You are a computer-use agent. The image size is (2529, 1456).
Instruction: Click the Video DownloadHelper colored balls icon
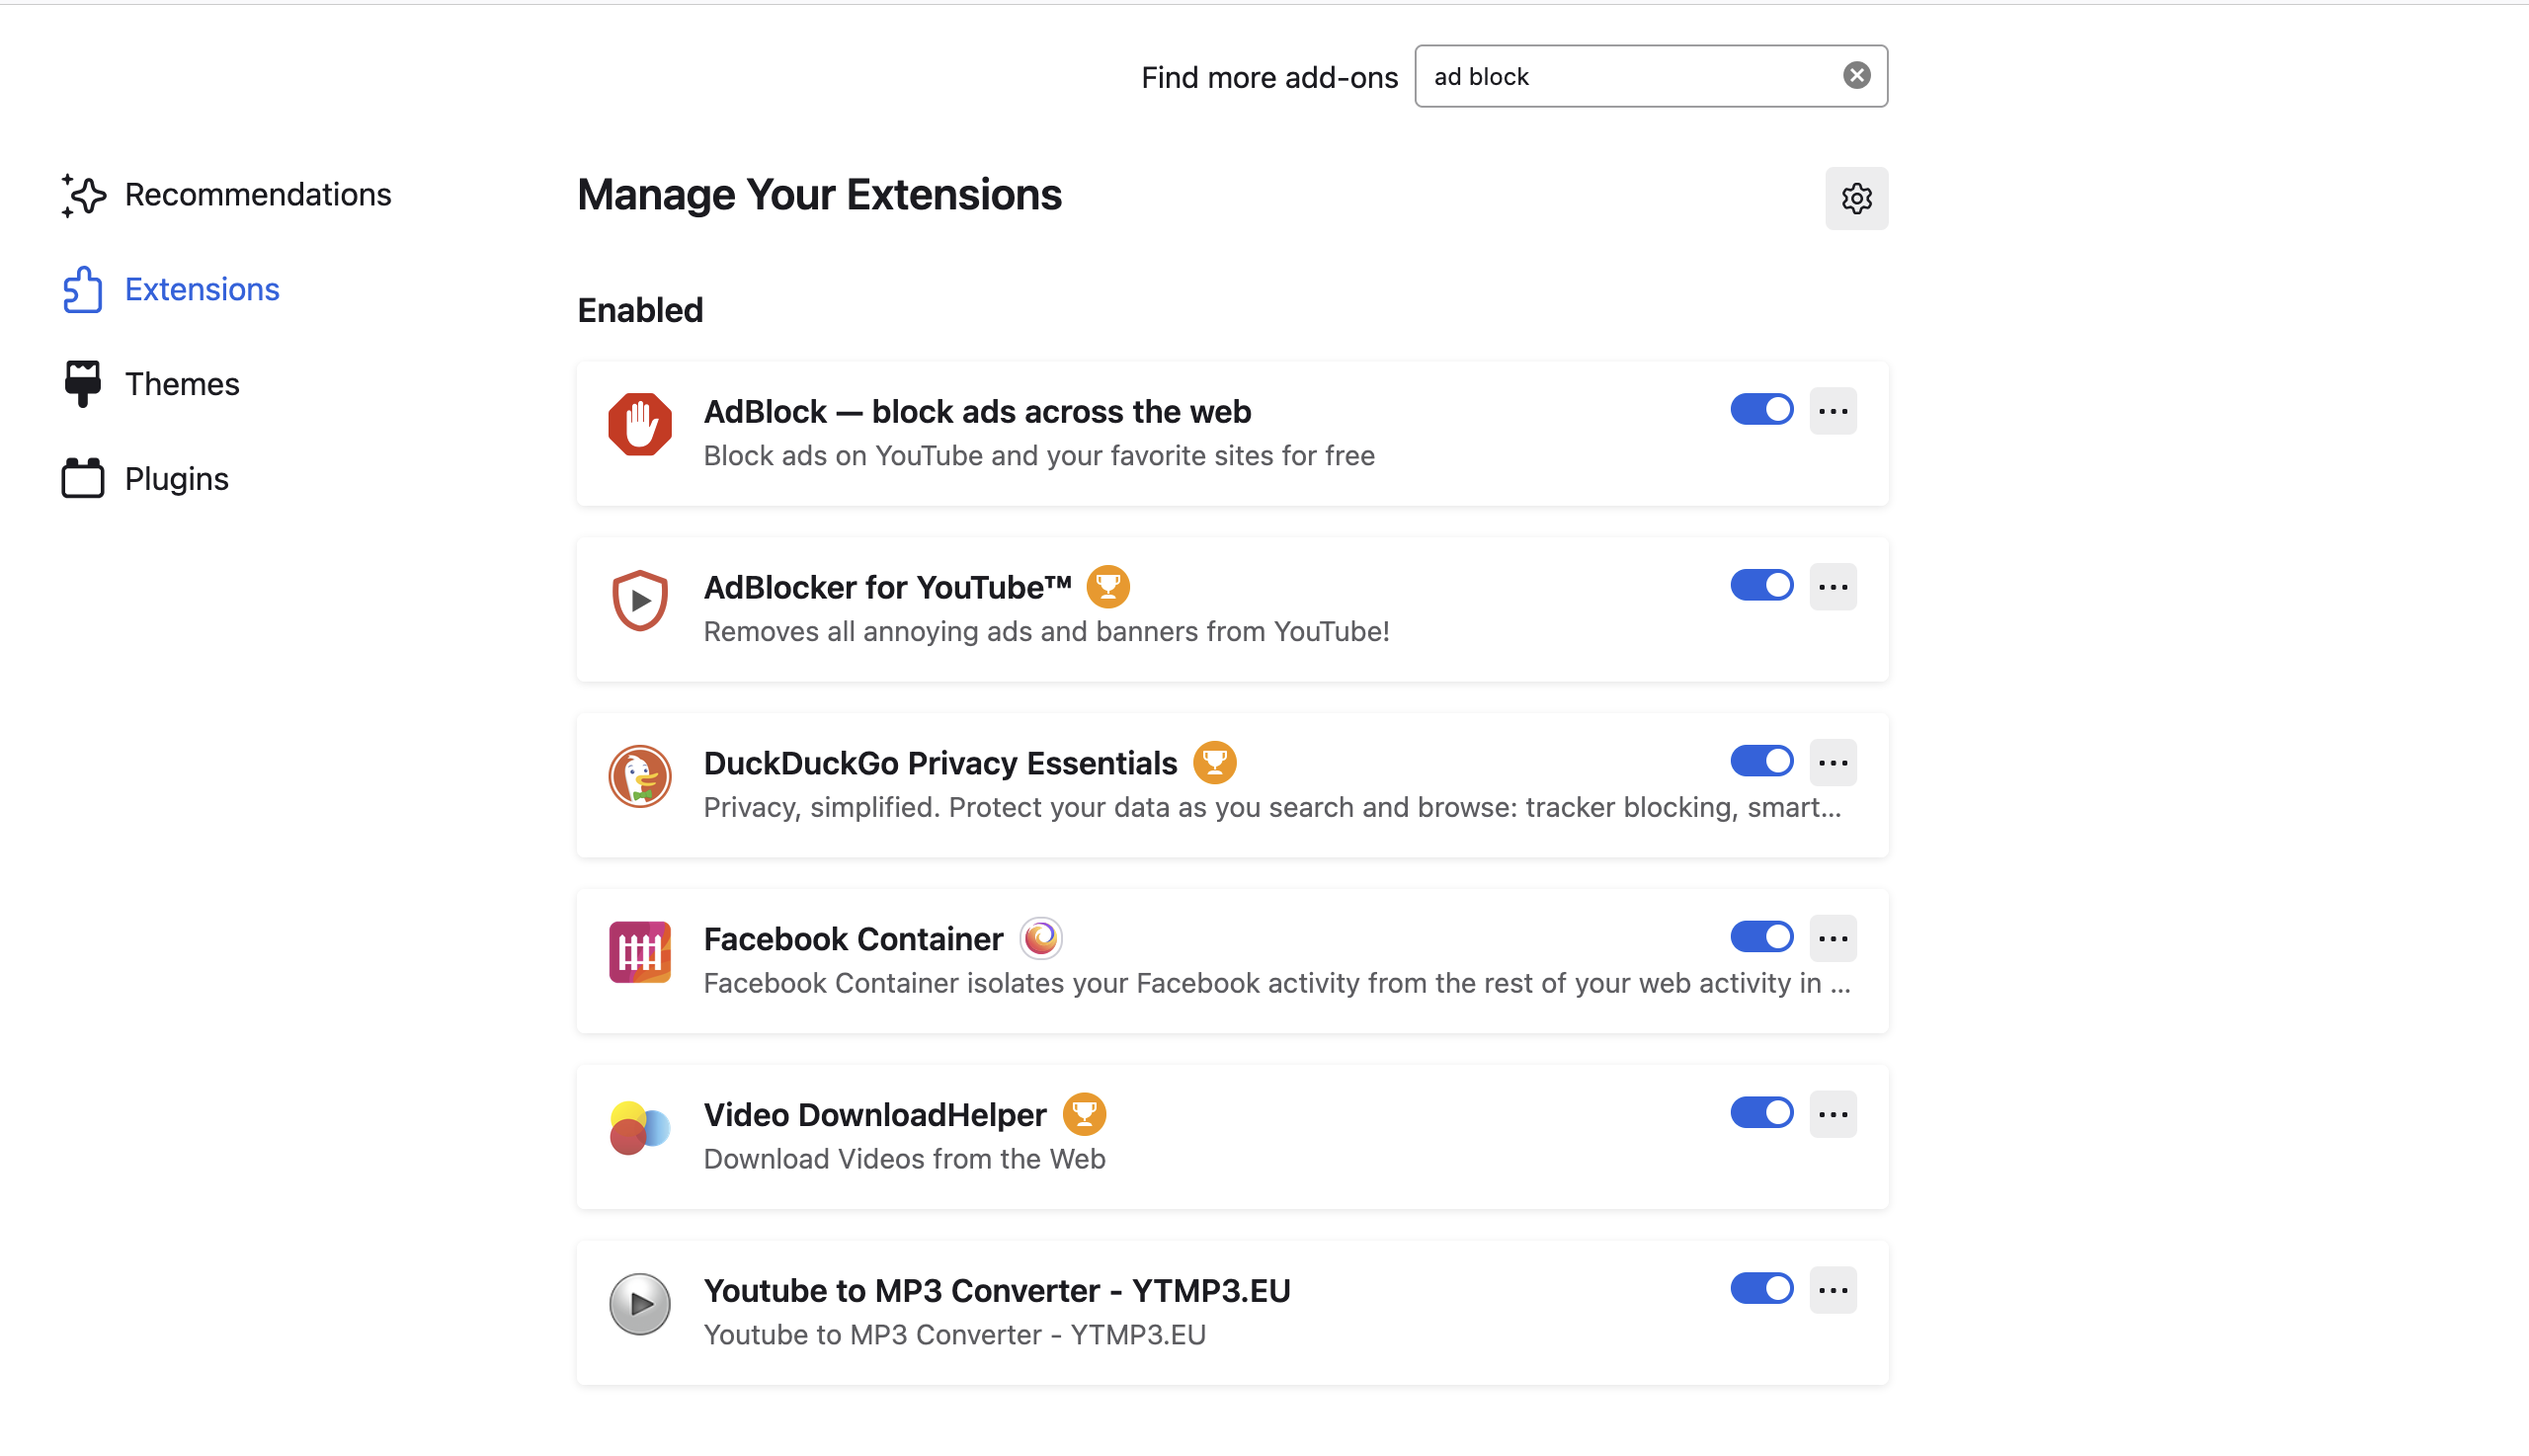[640, 1128]
